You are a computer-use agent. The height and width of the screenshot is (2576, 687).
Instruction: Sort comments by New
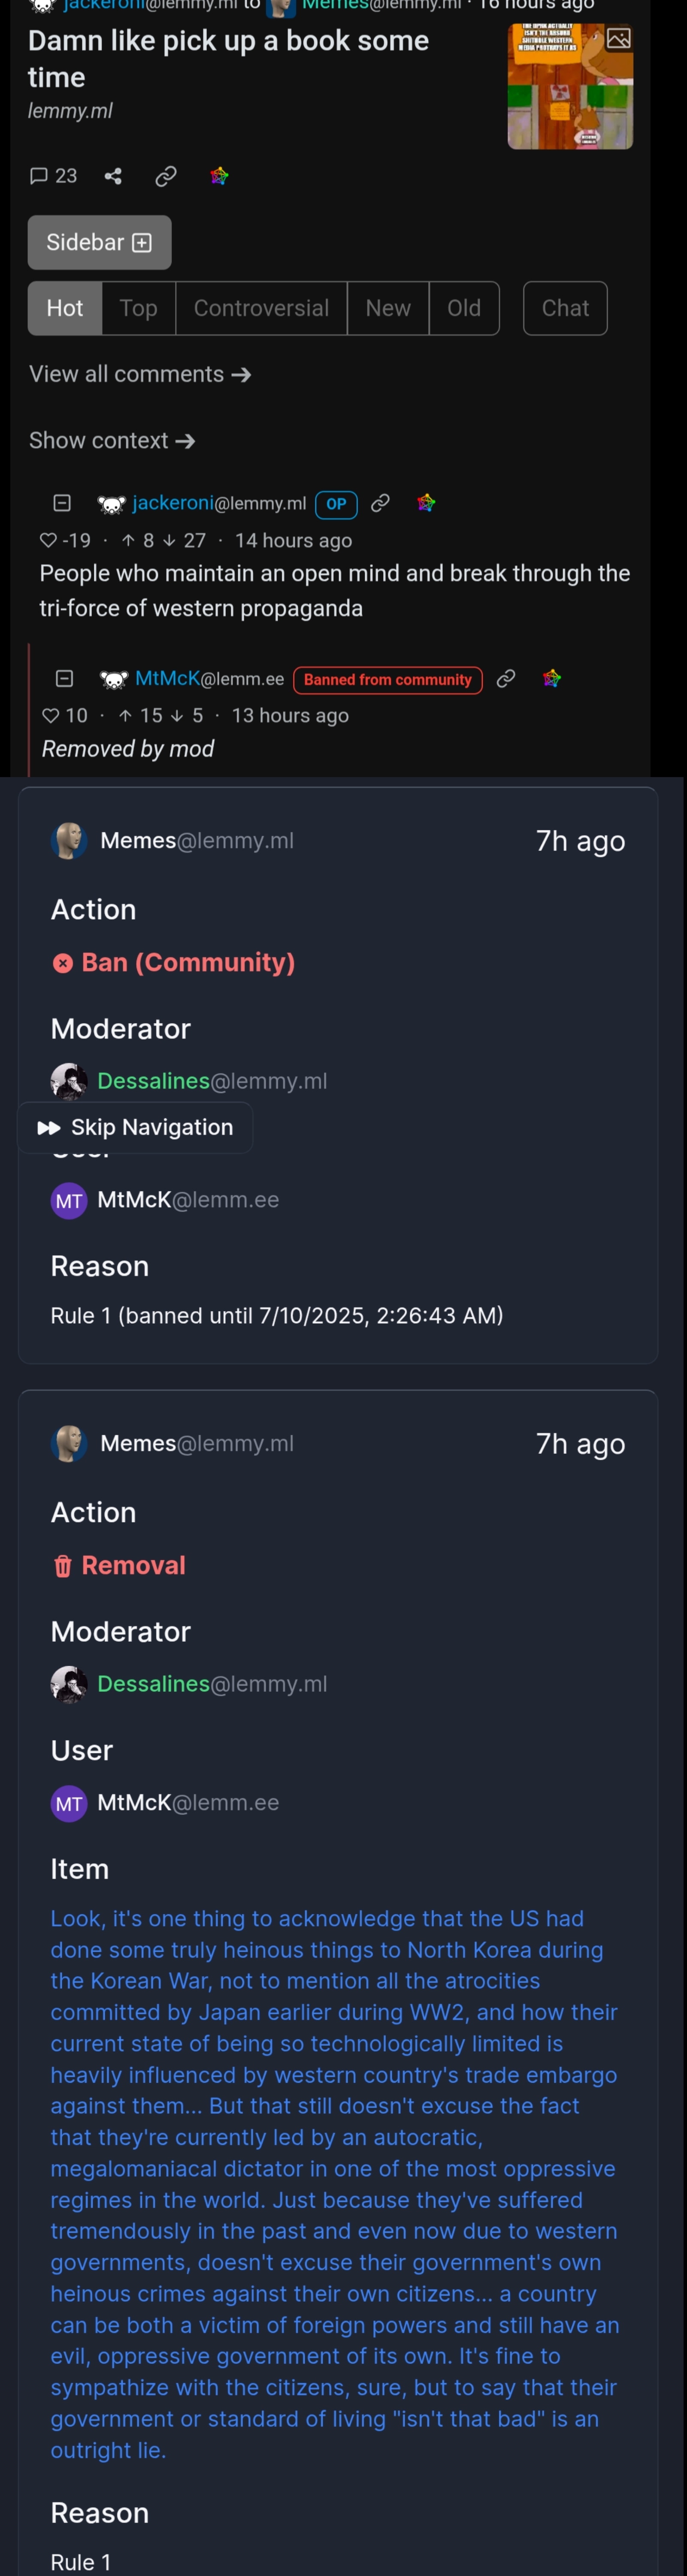[388, 308]
